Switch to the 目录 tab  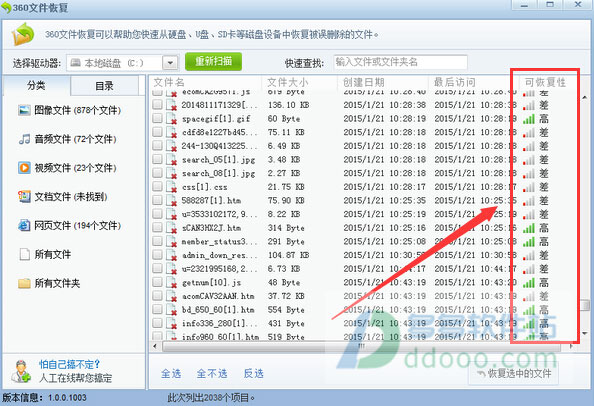(x=104, y=86)
